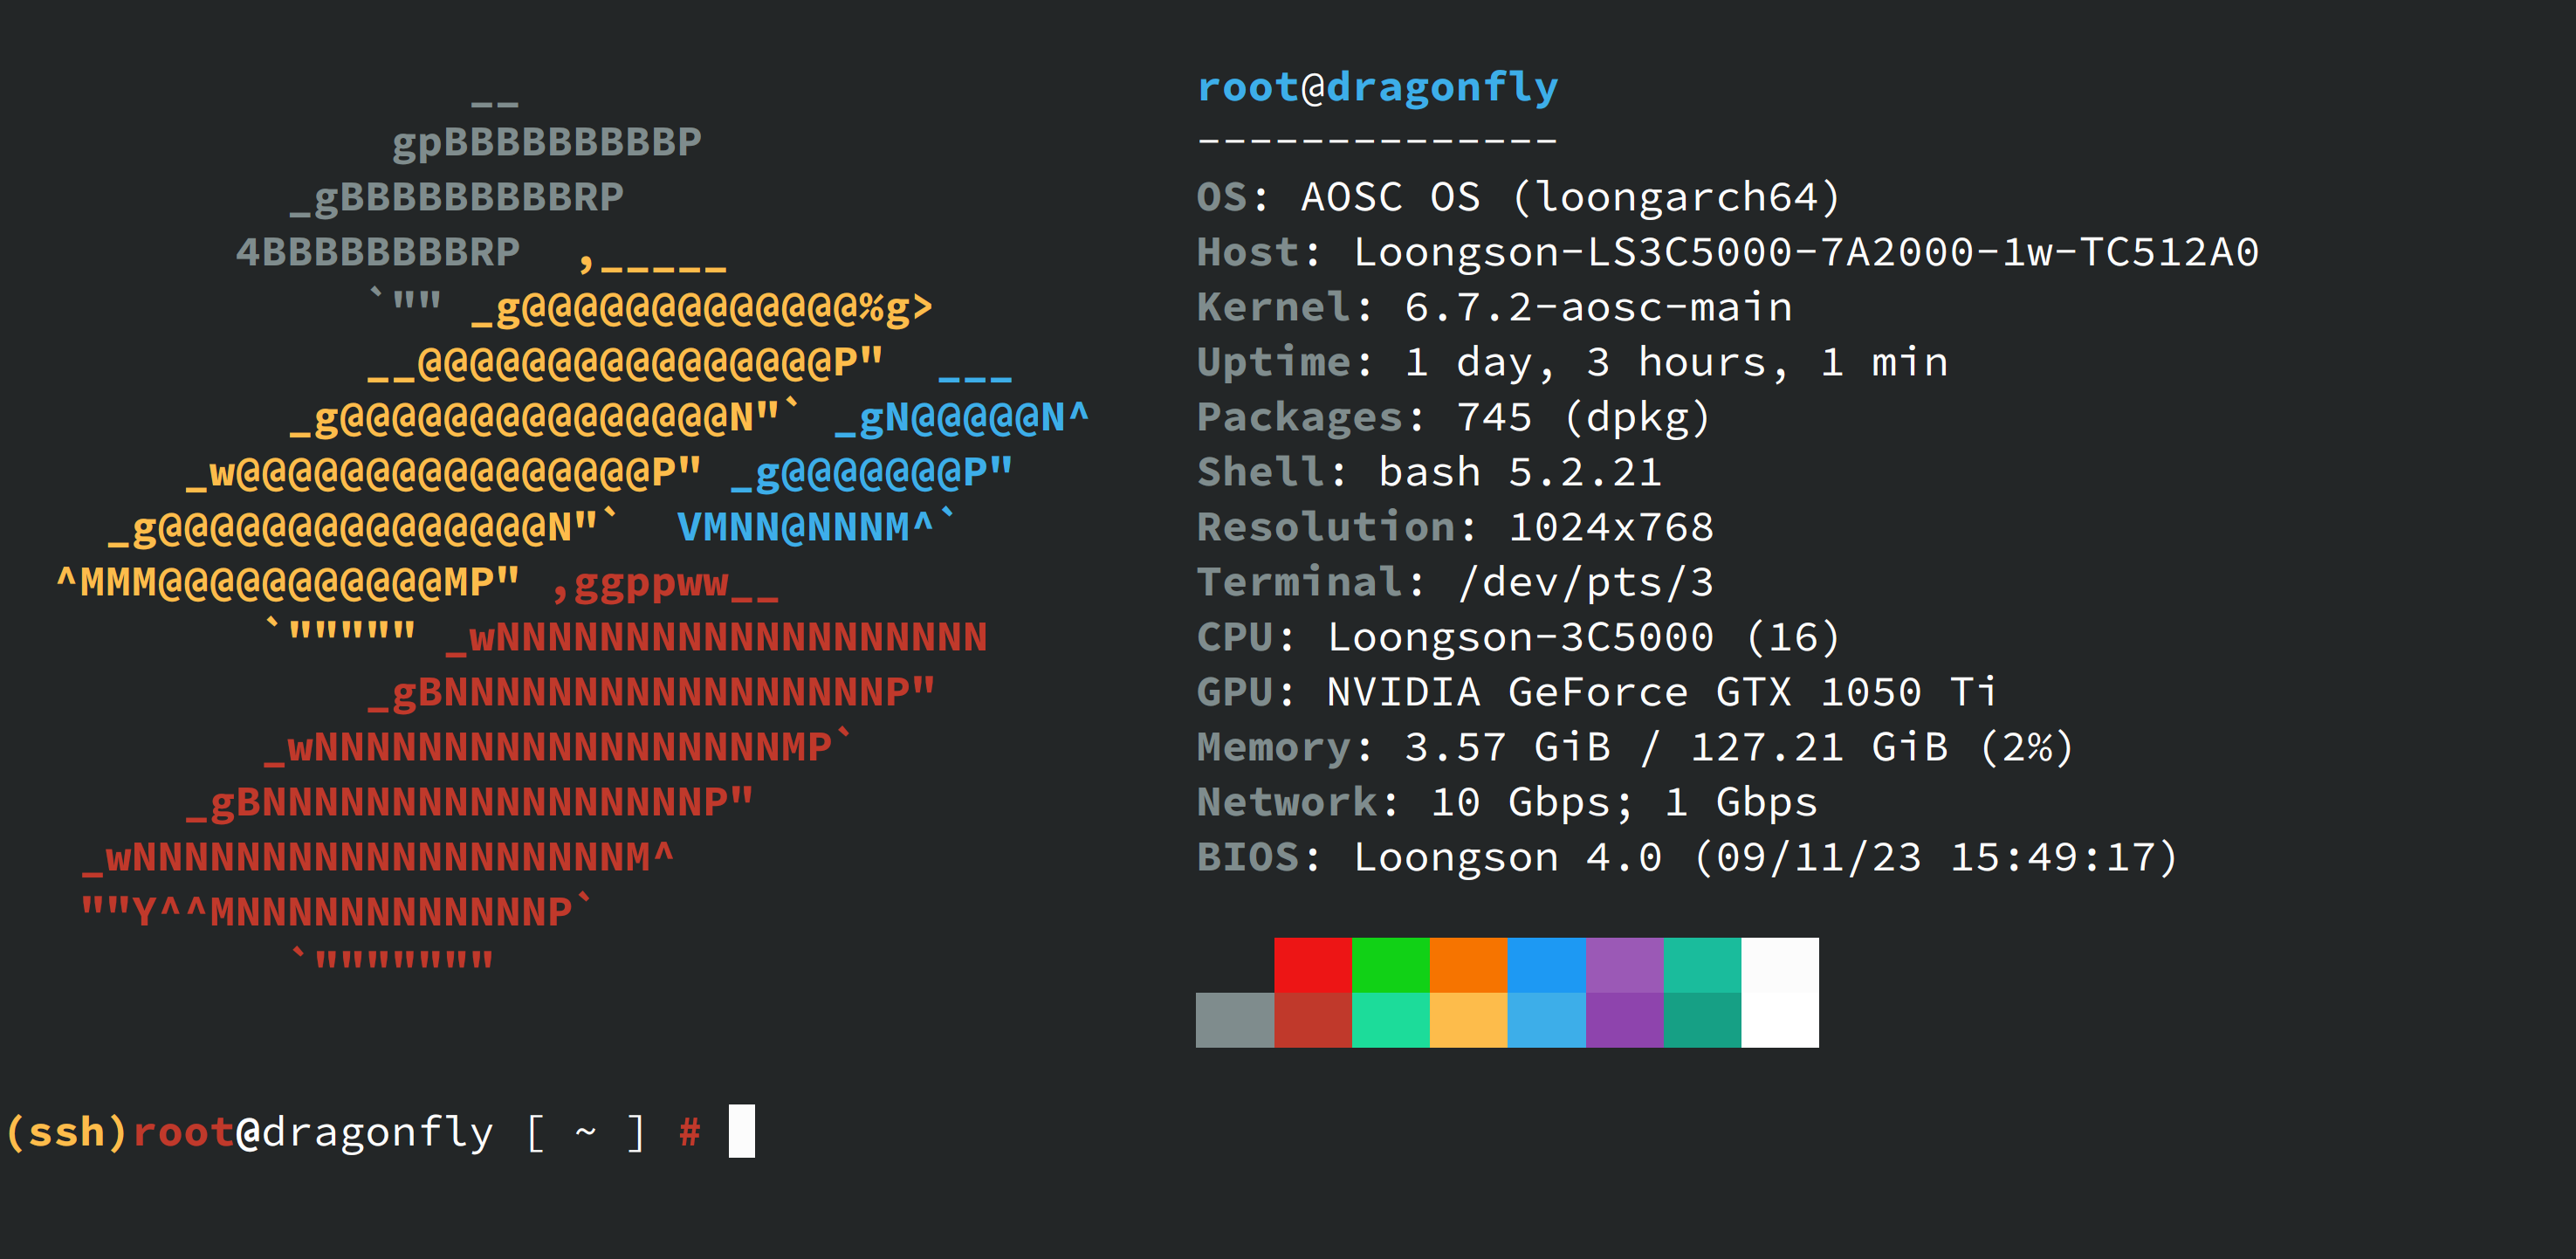Click the bright red swatch in top color row
This screenshot has height=1259, width=2576.
tap(1312, 964)
